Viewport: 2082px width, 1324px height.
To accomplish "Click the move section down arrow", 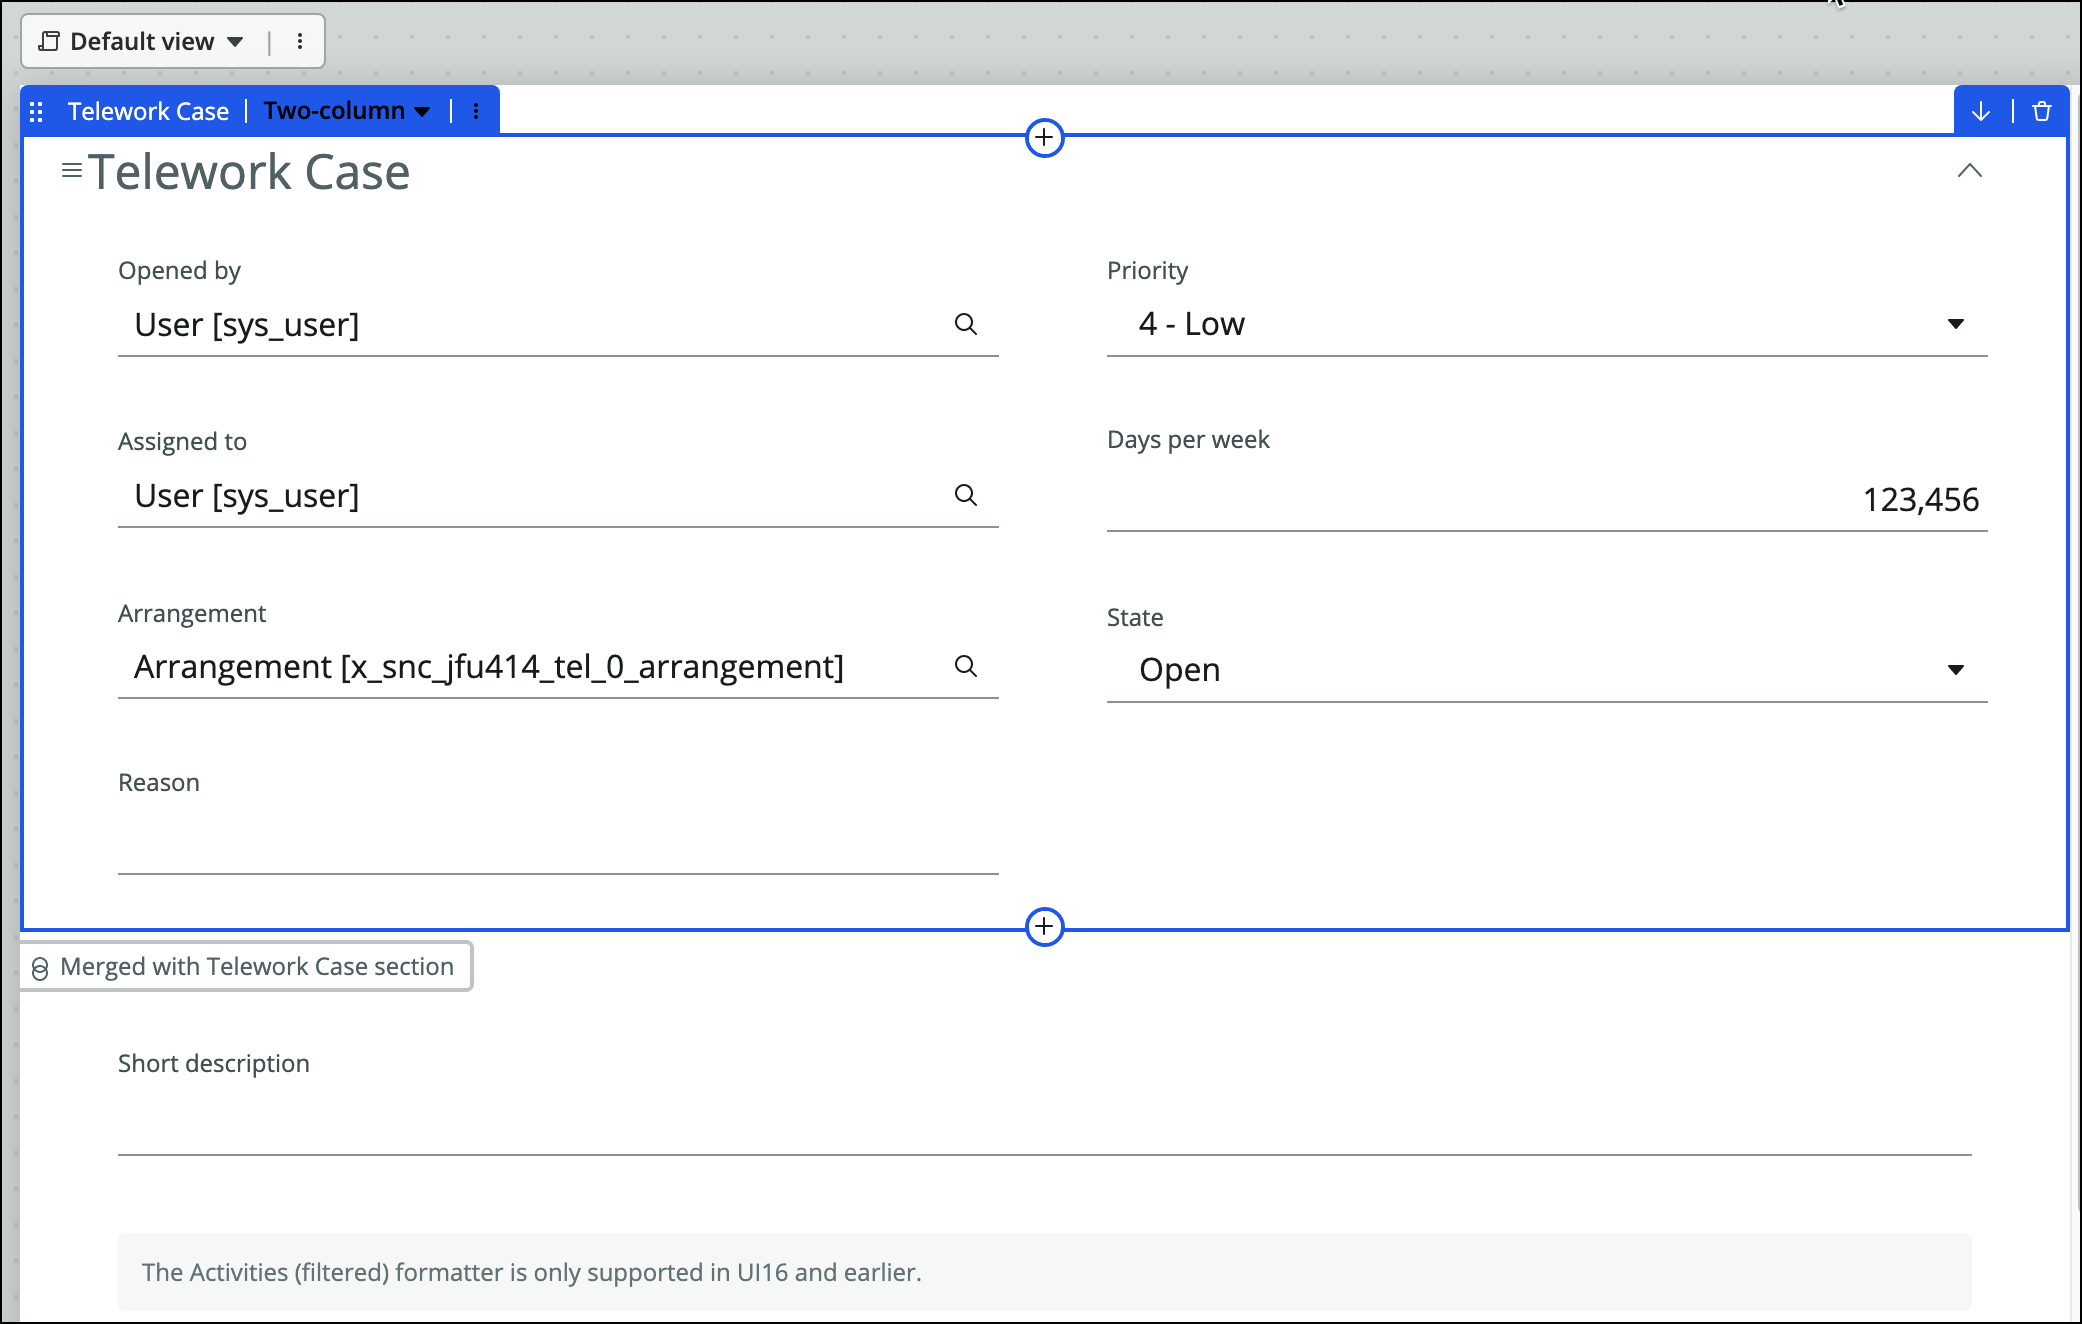I will pyautogui.click(x=1980, y=111).
